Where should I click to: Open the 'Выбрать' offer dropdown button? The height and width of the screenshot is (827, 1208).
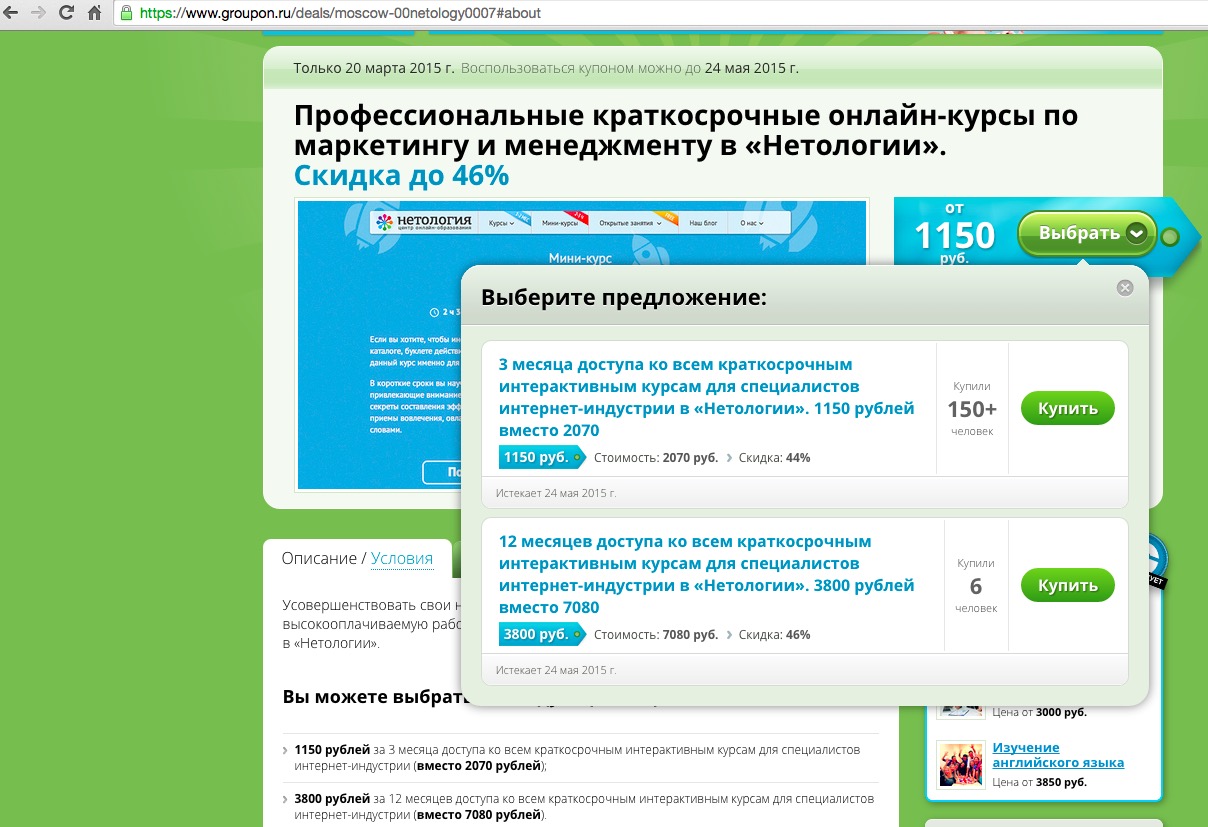pyautogui.click(x=1087, y=234)
